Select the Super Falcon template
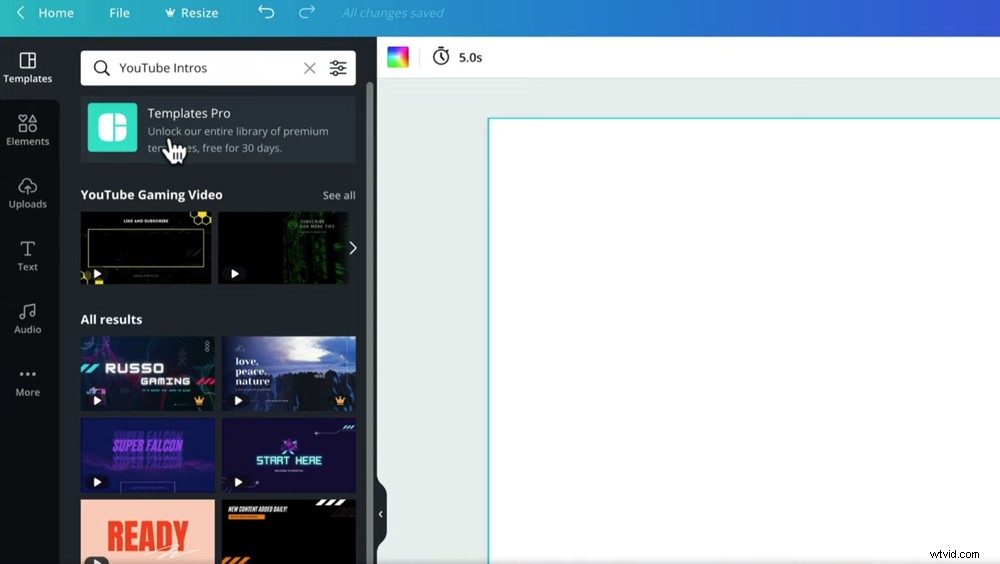The height and width of the screenshot is (564, 1000). [147, 456]
